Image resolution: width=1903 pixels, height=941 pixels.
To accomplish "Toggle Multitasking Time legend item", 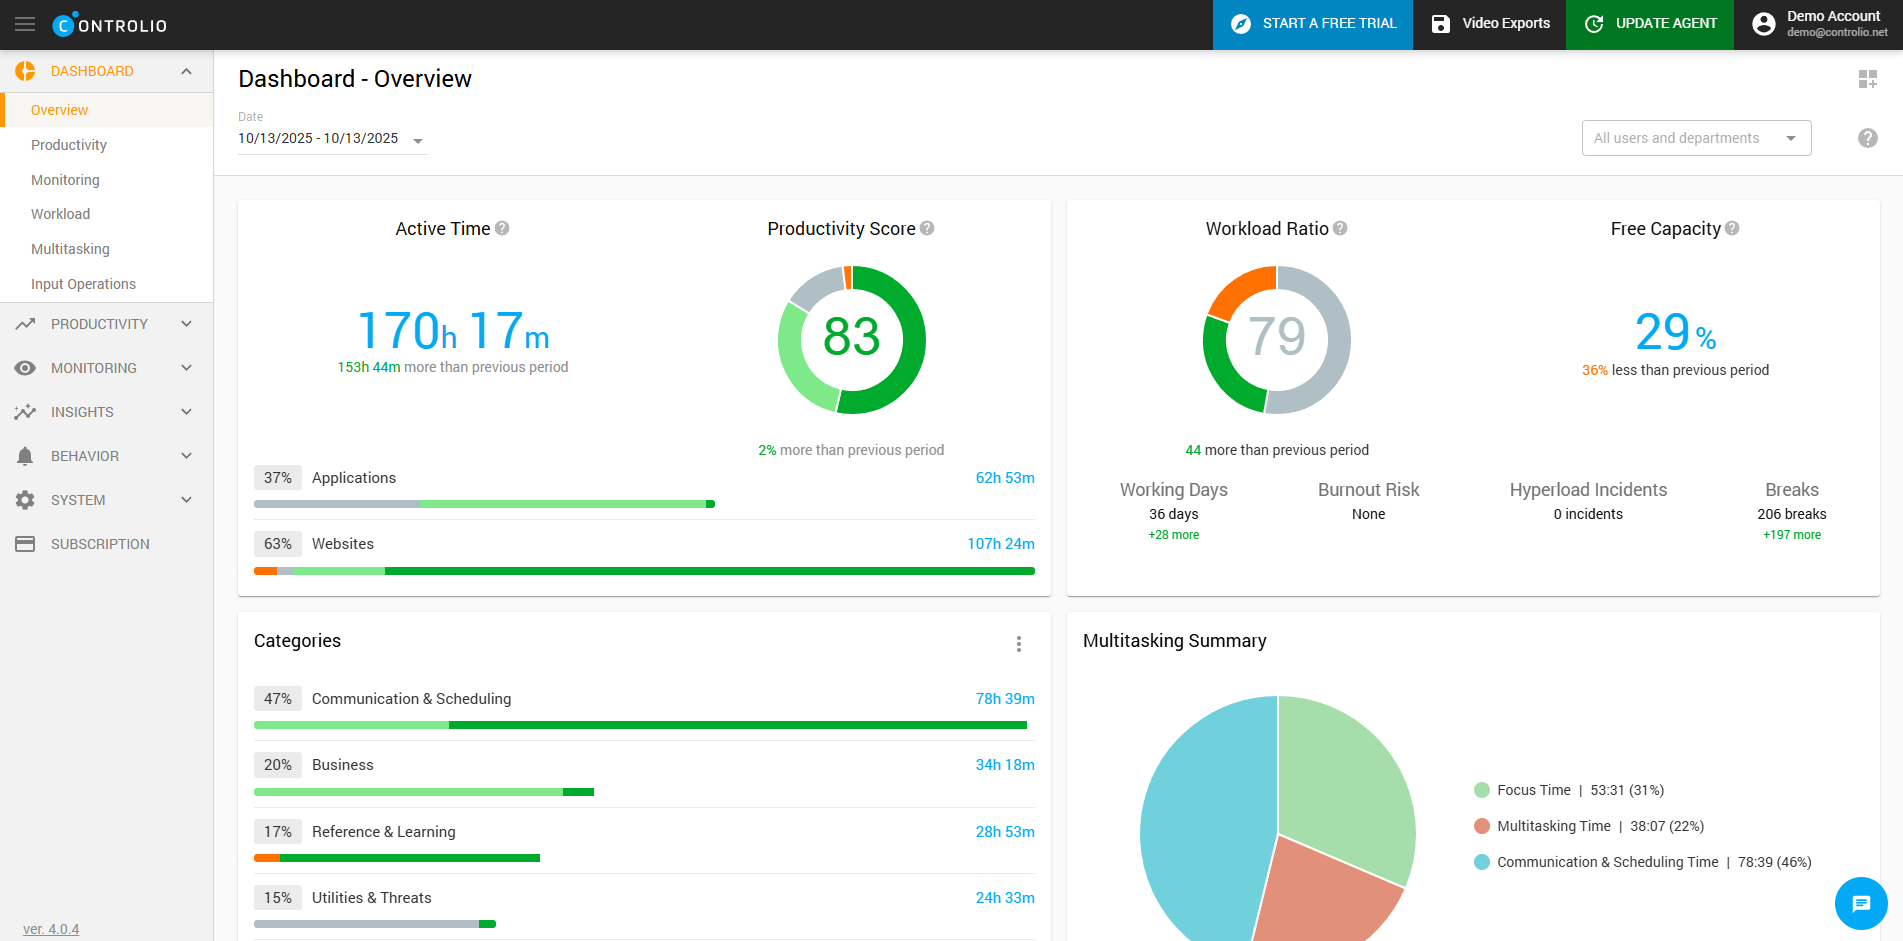I will pos(1553,826).
